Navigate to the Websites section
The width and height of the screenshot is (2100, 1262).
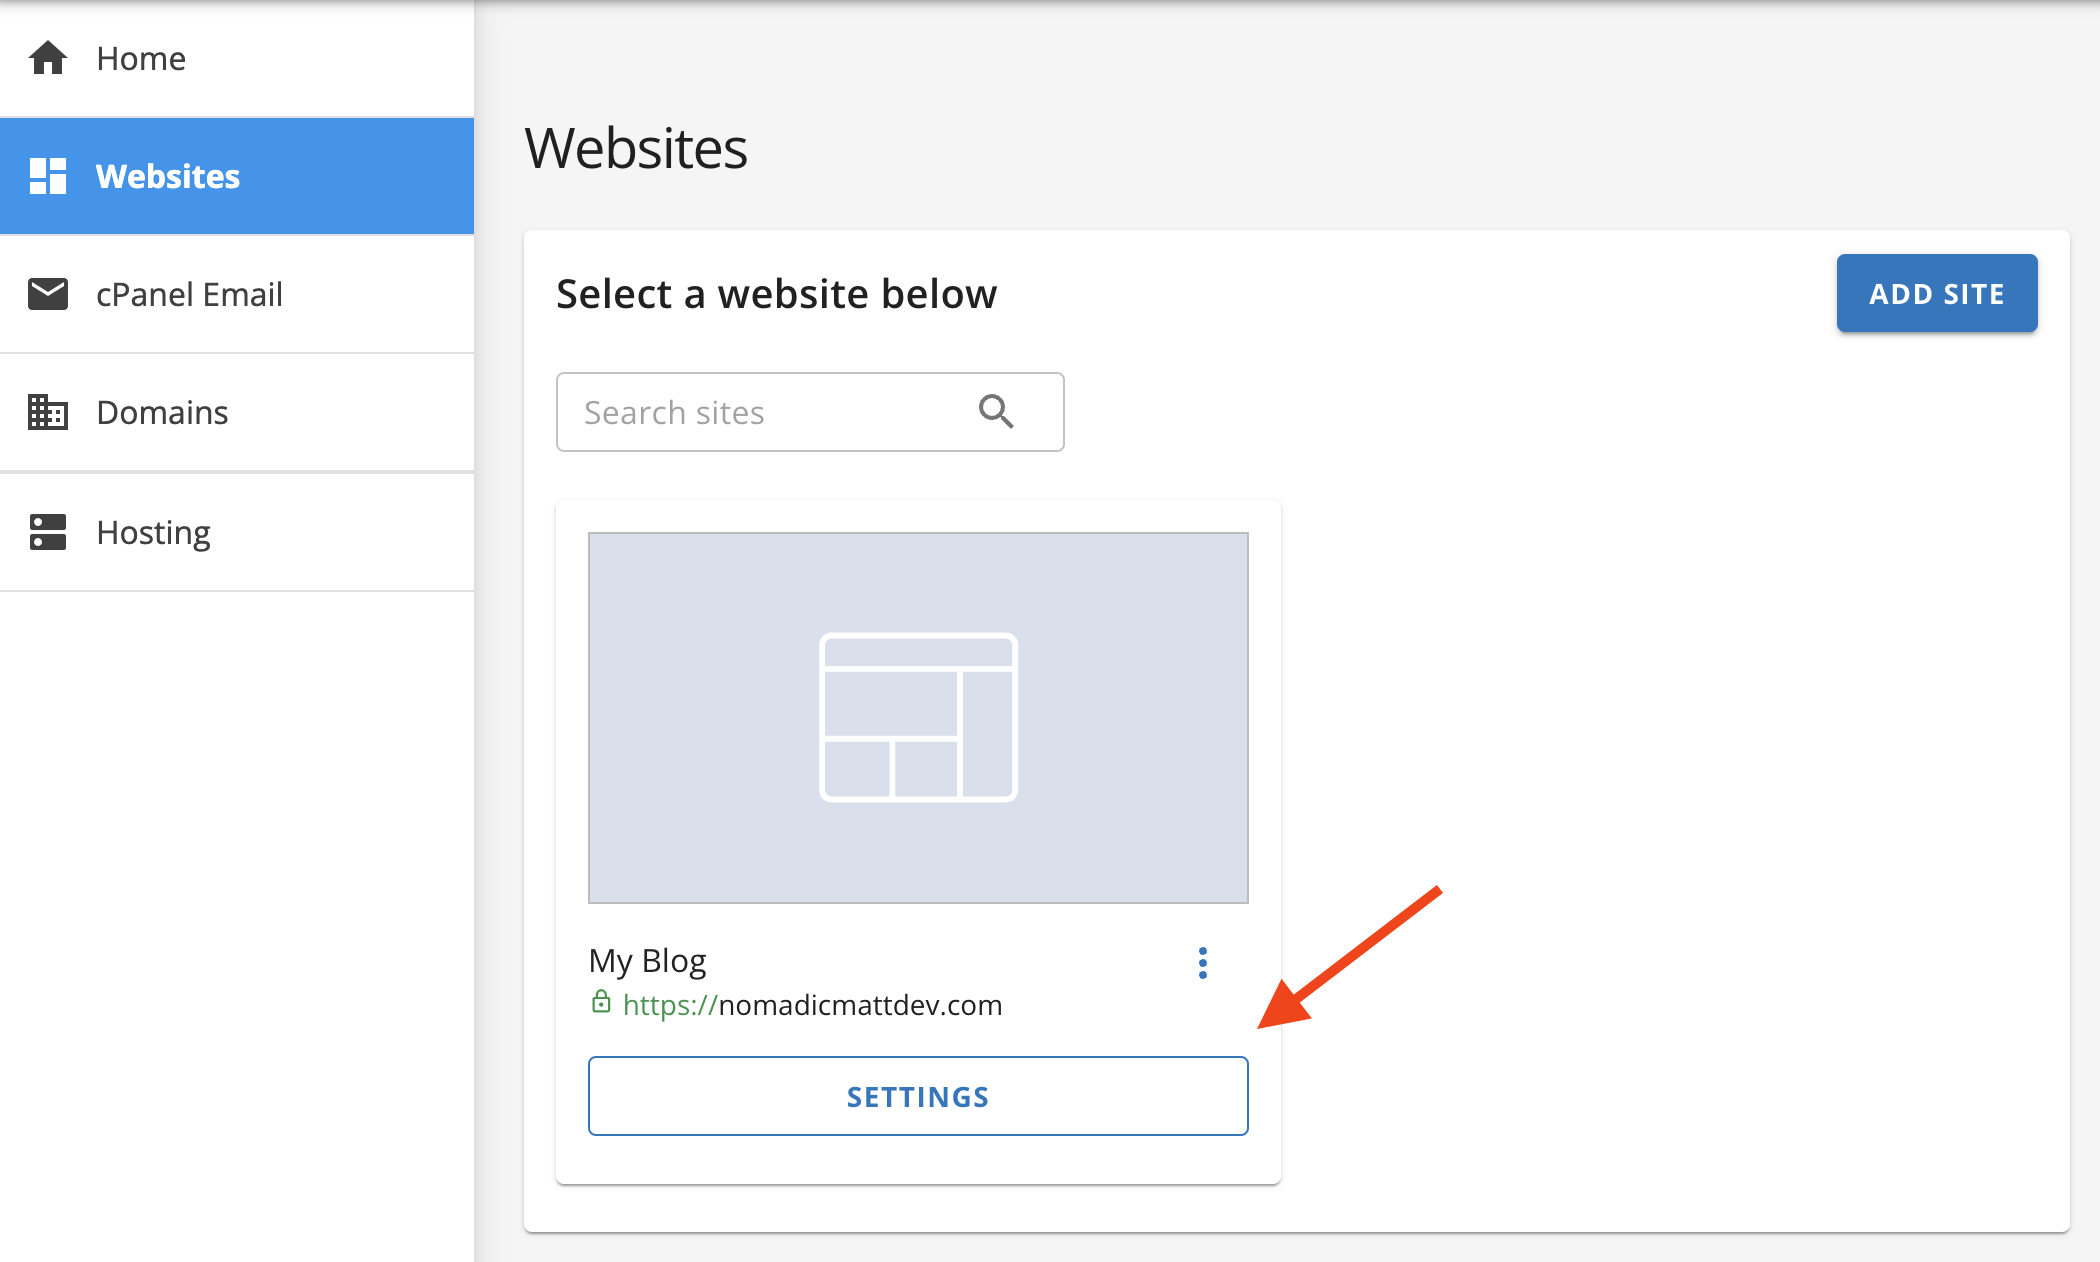point(167,176)
